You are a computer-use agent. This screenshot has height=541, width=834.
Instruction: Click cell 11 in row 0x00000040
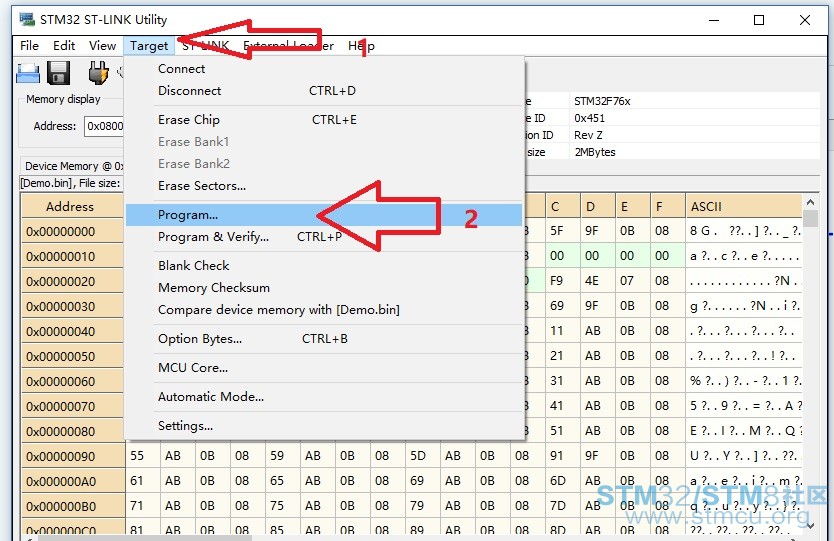[x=563, y=331]
